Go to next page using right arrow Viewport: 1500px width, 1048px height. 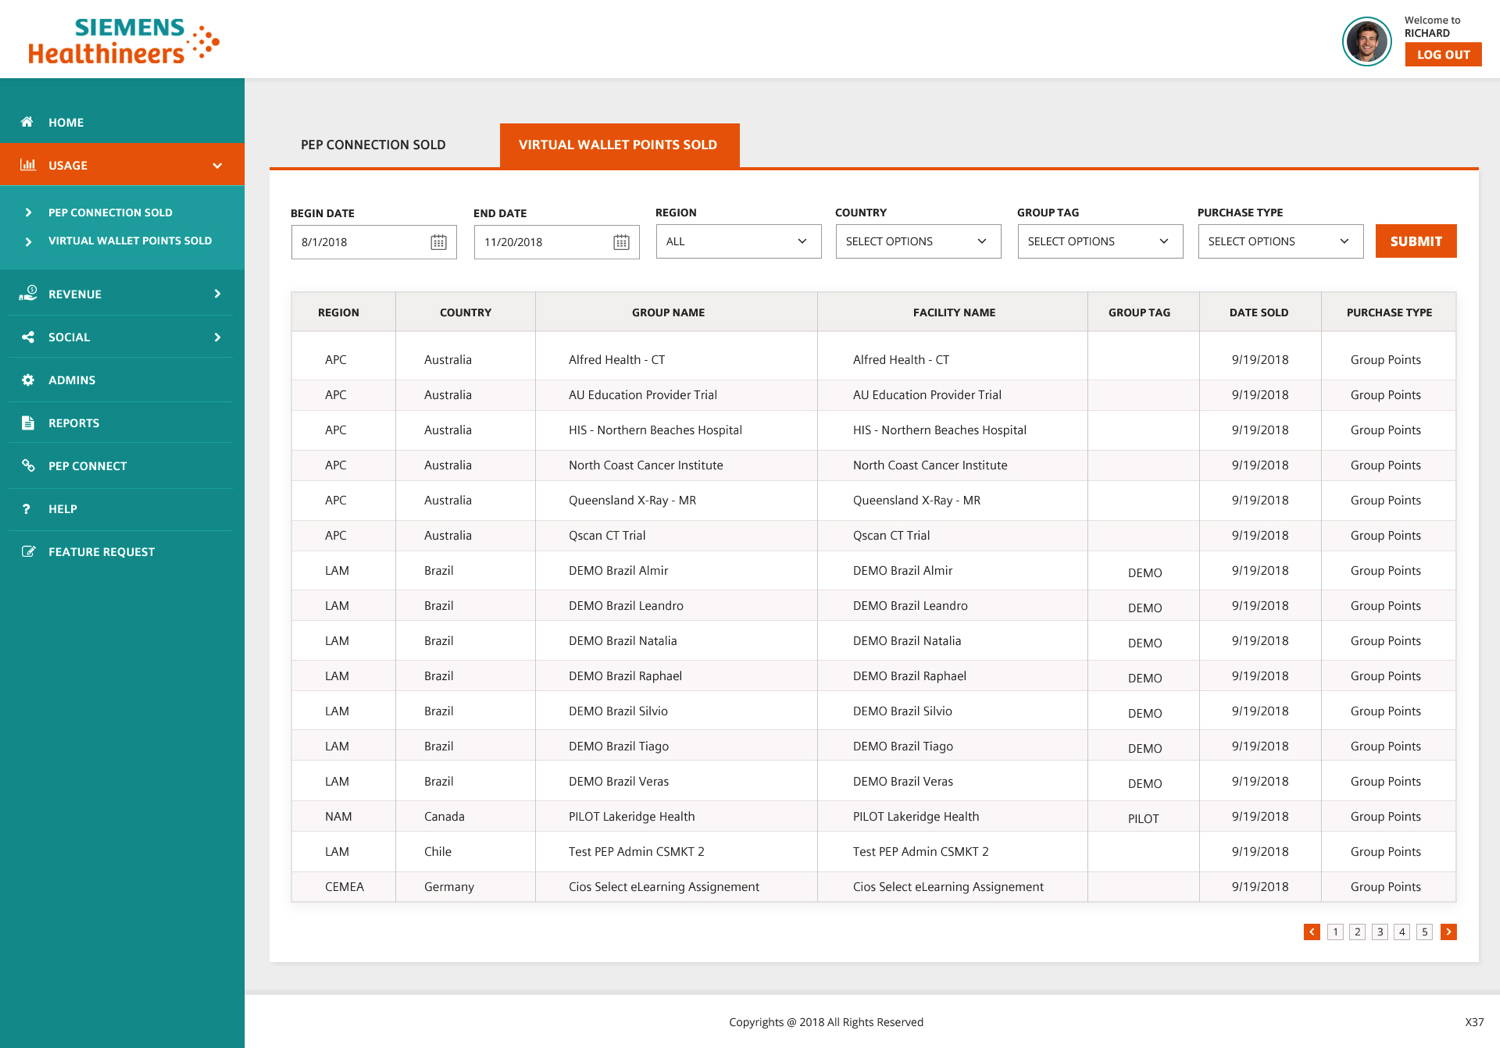1448,932
